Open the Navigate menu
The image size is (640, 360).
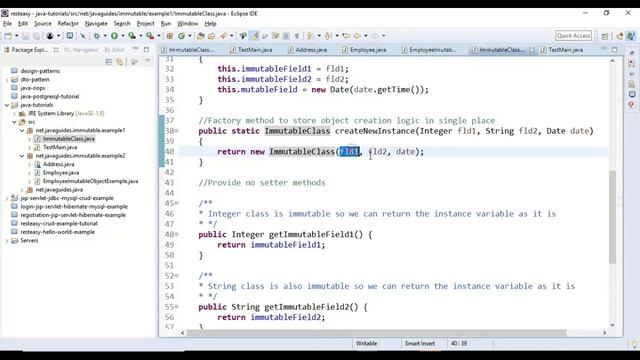pyautogui.click(x=96, y=24)
